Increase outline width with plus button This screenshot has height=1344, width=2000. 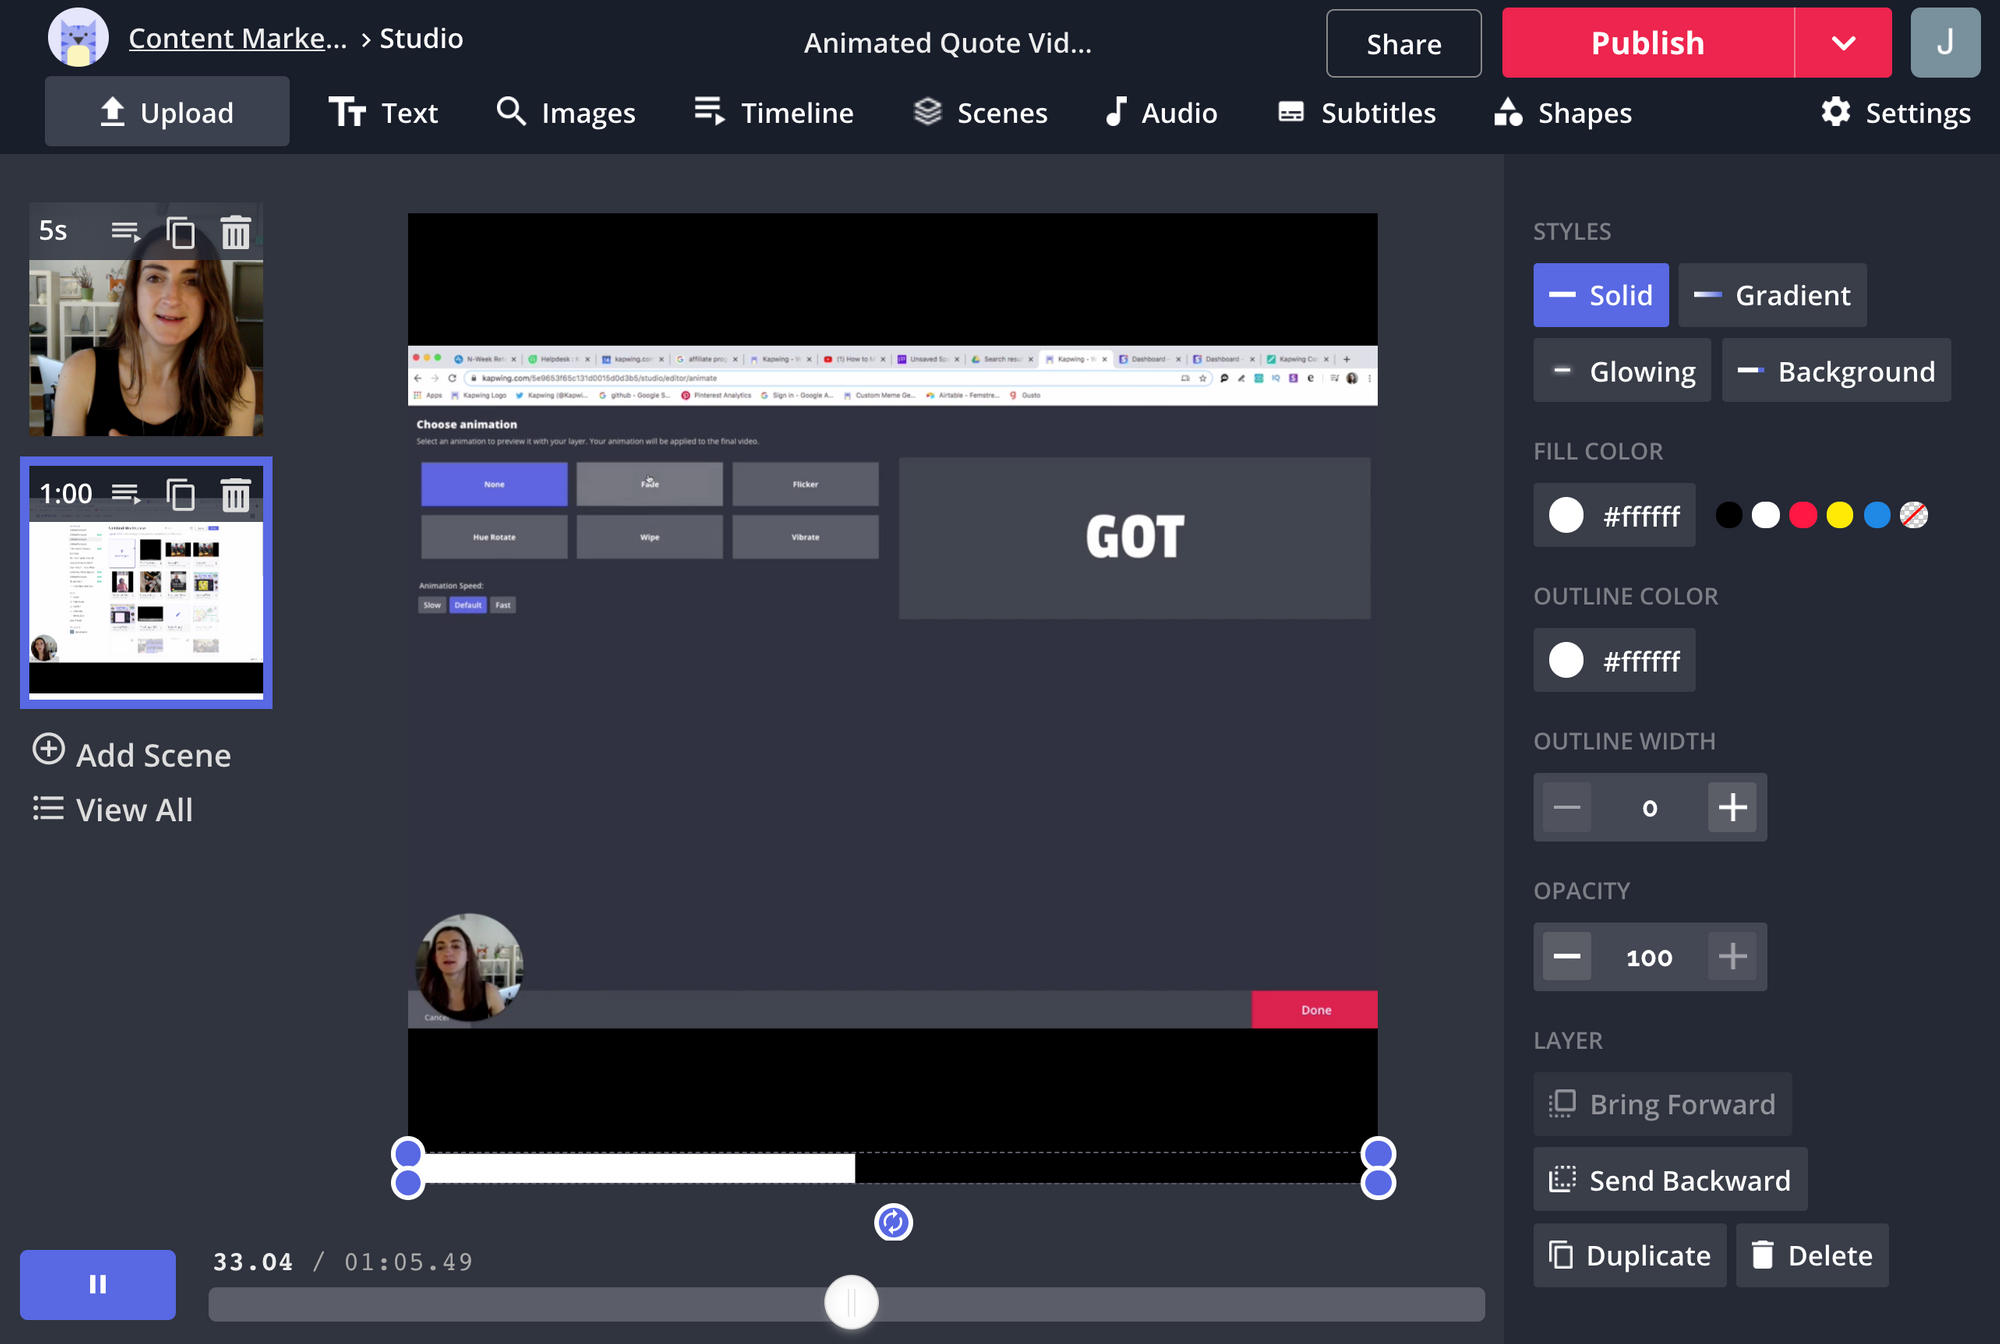pyautogui.click(x=1732, y=807)
